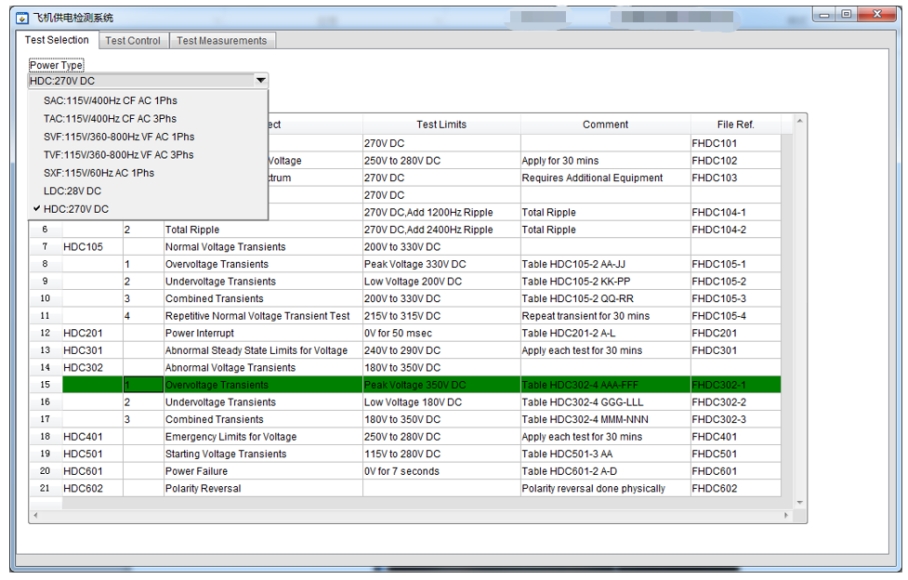The height and width of the screenshot is (580, 908).
Task: Click the Polarity Reversal cell
Action: pos(263,489)
